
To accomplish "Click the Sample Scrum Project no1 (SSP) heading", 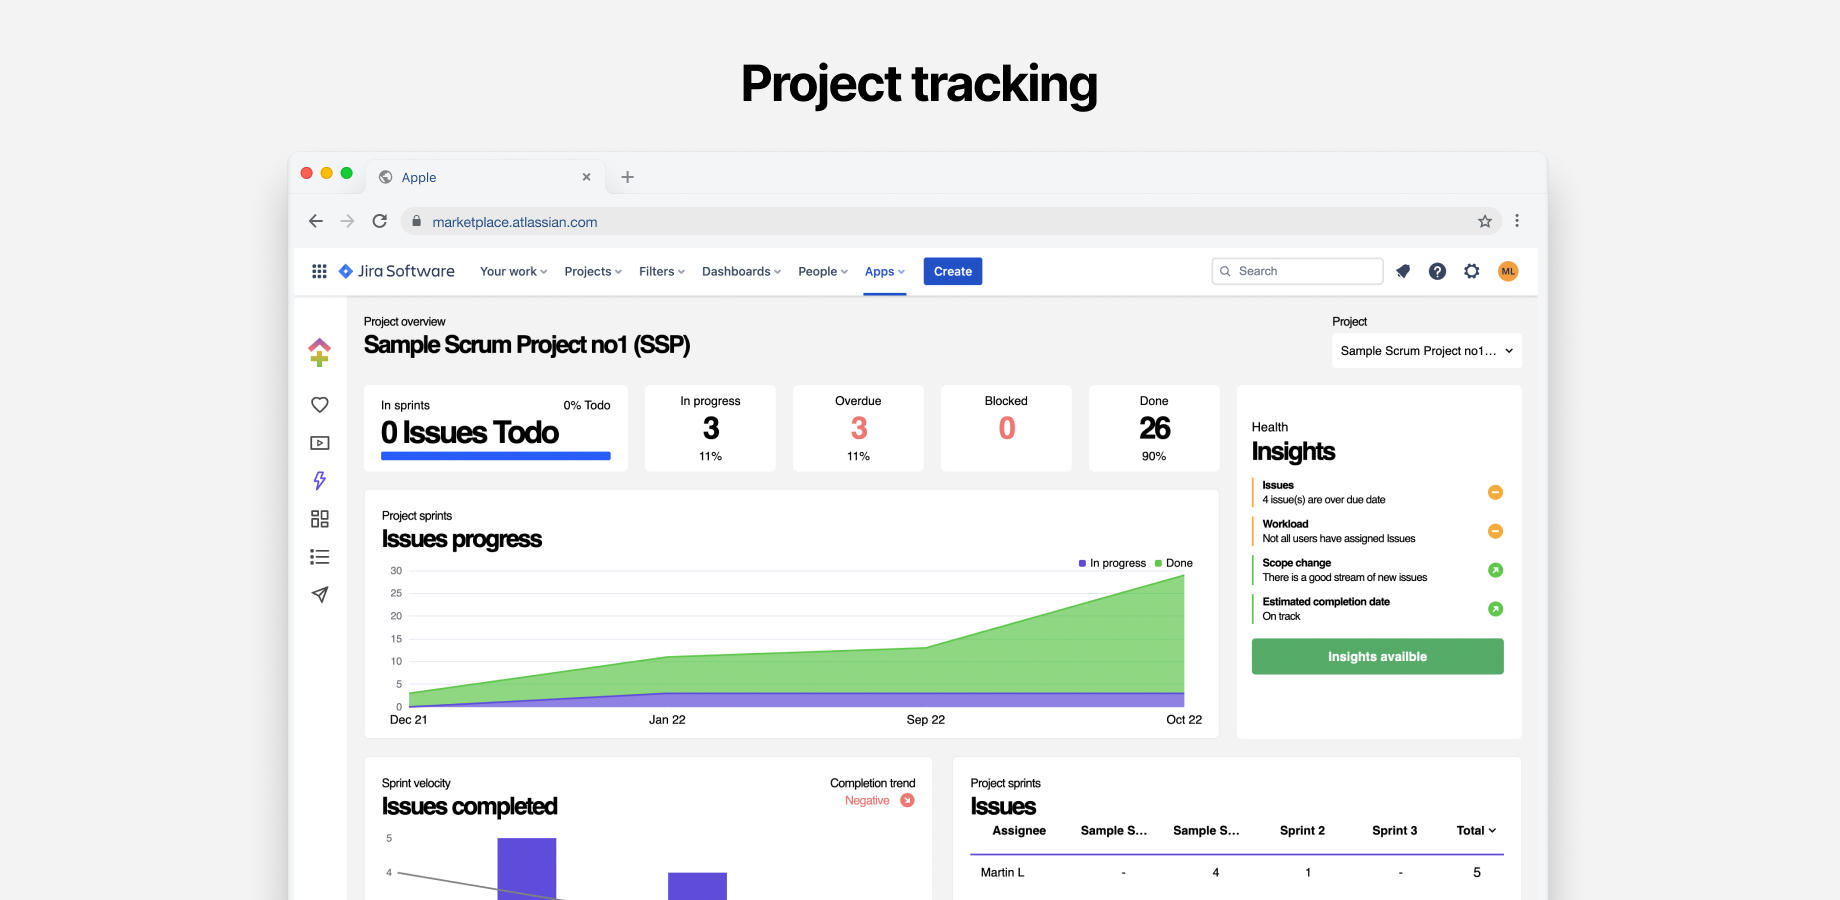I will pyautogui.click(x=527, y=345).
